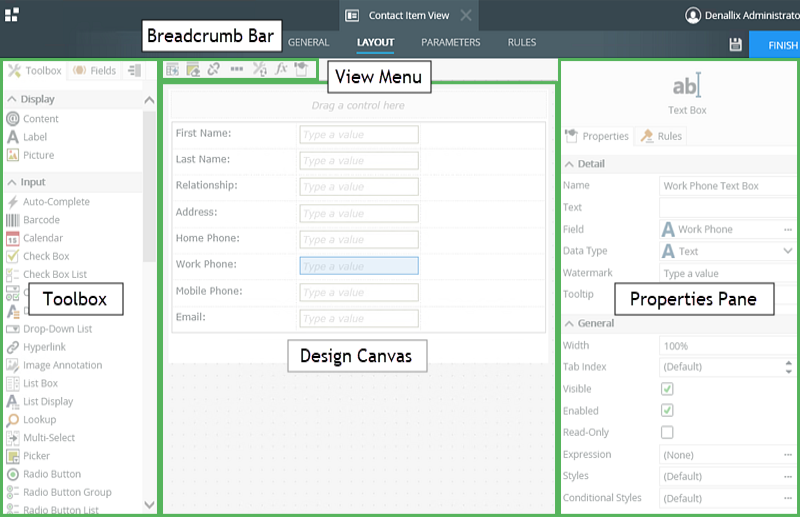Click the Email text box on canvas

pos(359,318)
